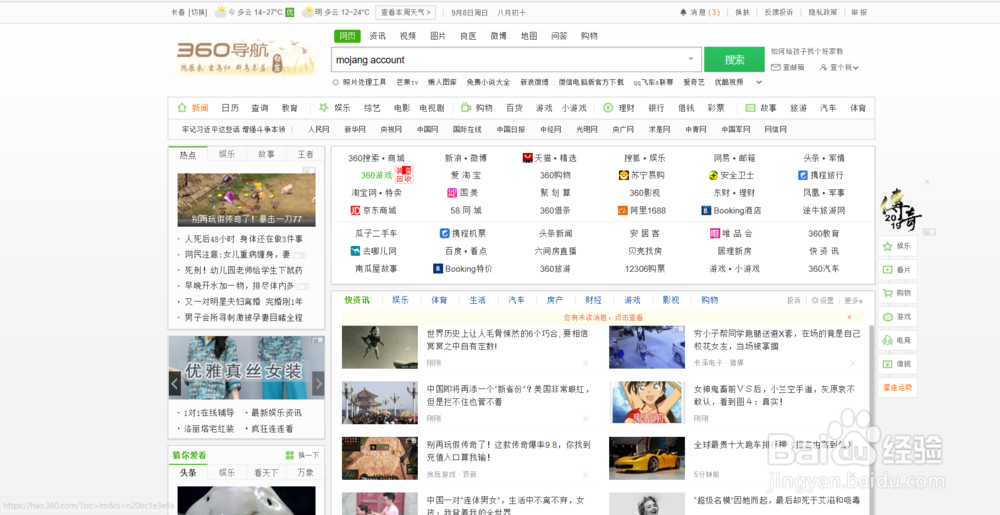
Task: Click the 故事 icon in navigation bar
Action: click(750, 108)
